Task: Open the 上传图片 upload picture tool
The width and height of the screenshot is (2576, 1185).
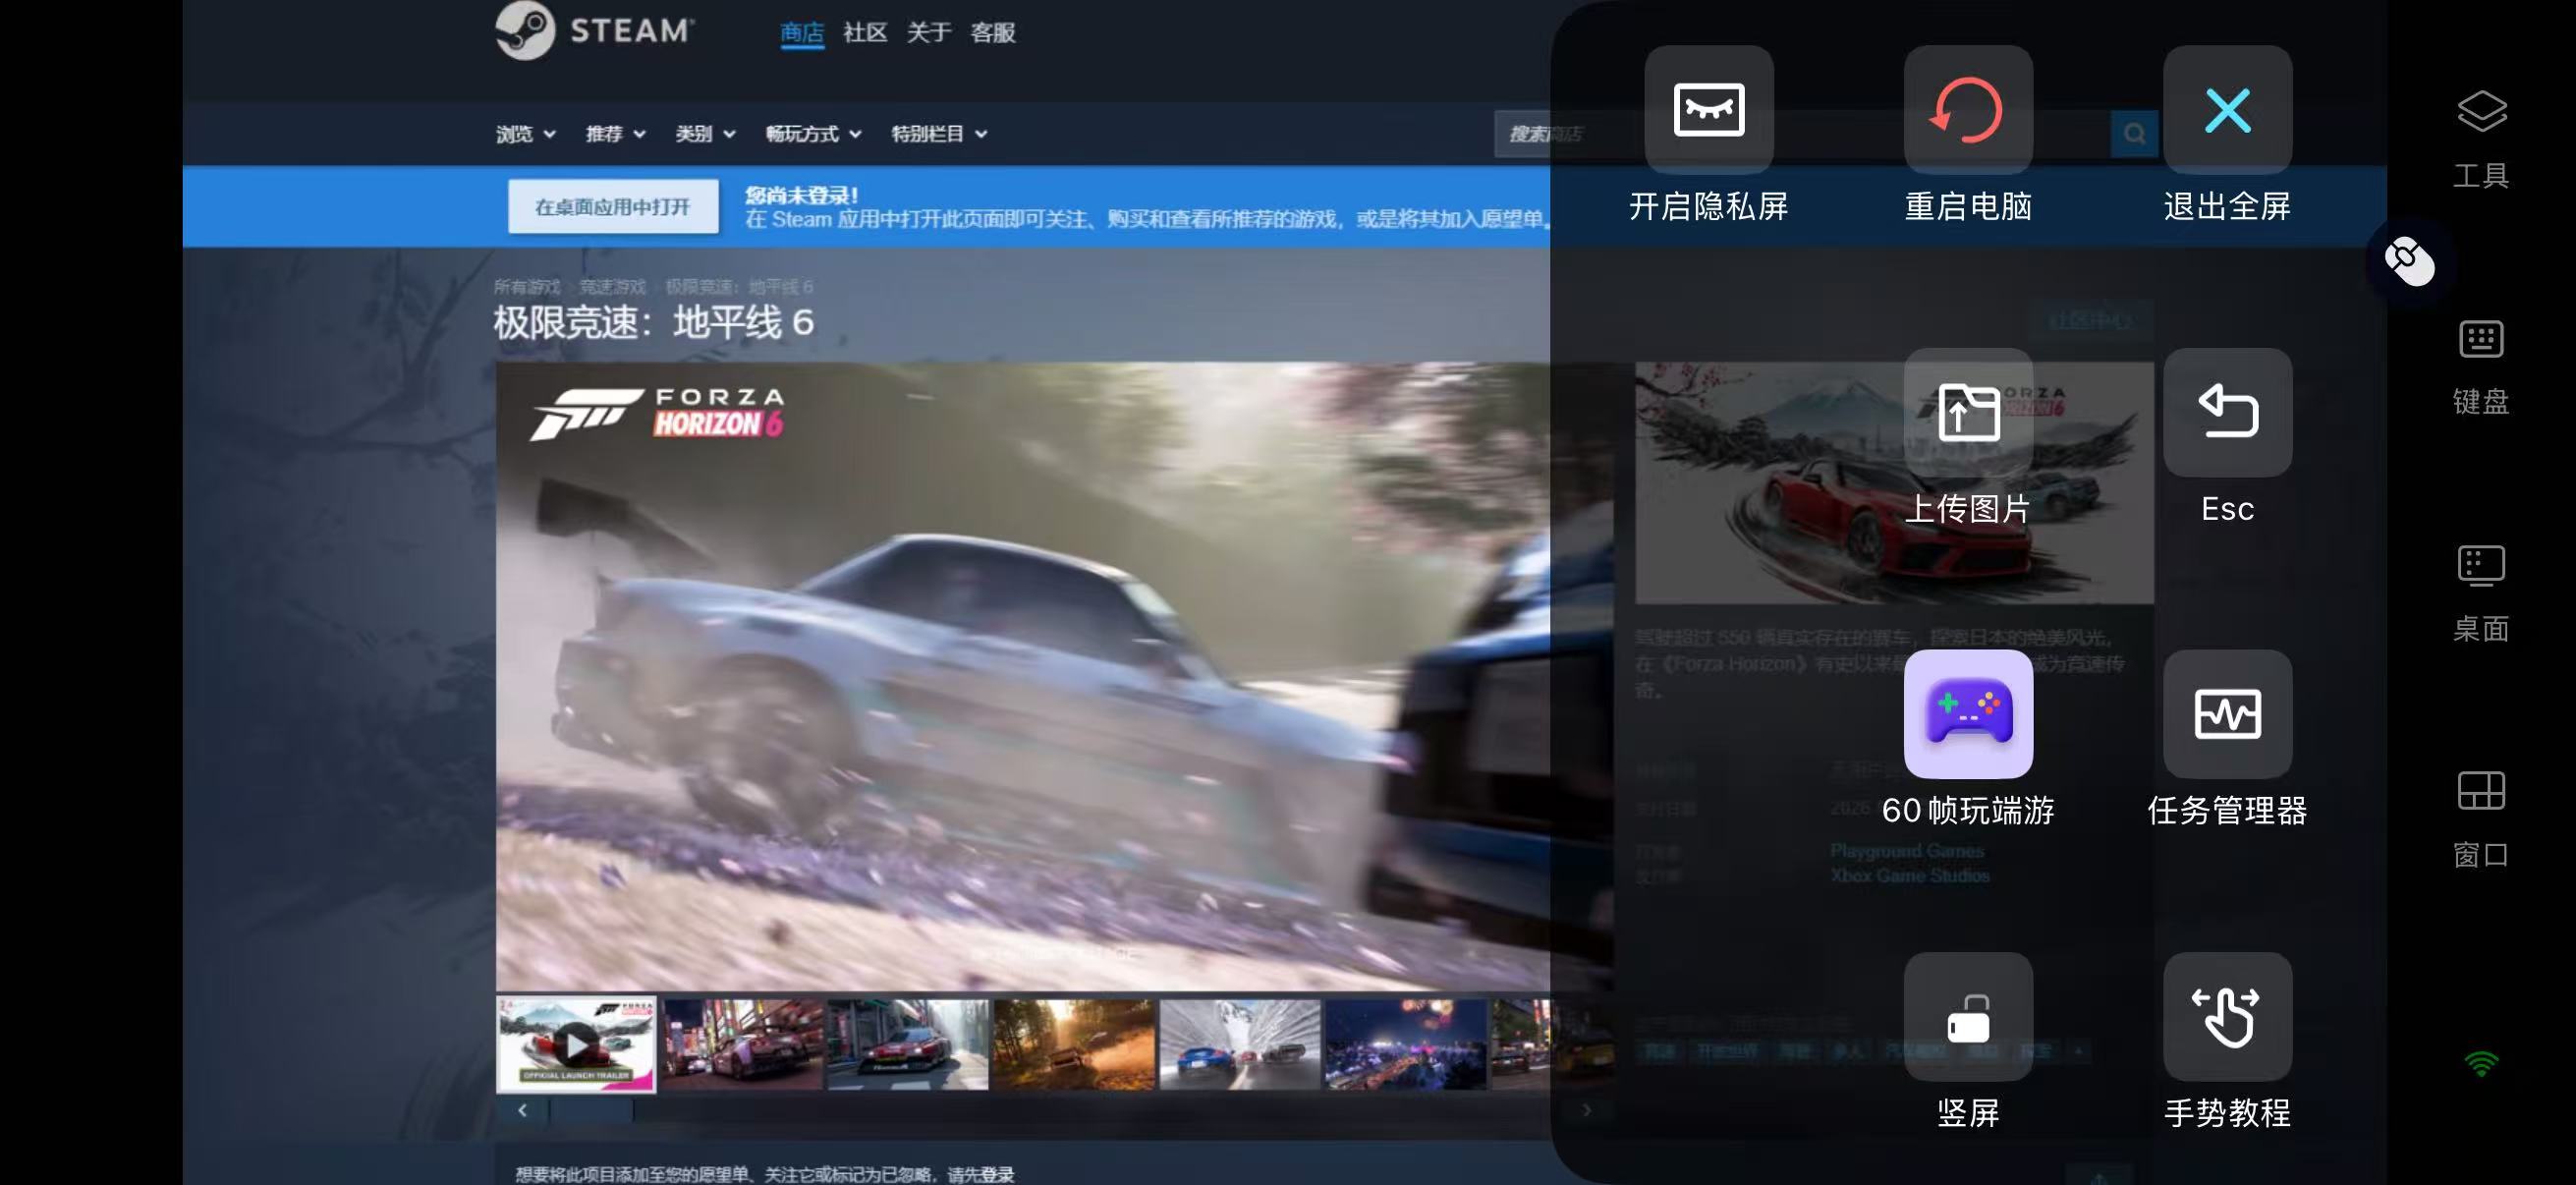Action: click(1968, 412)
